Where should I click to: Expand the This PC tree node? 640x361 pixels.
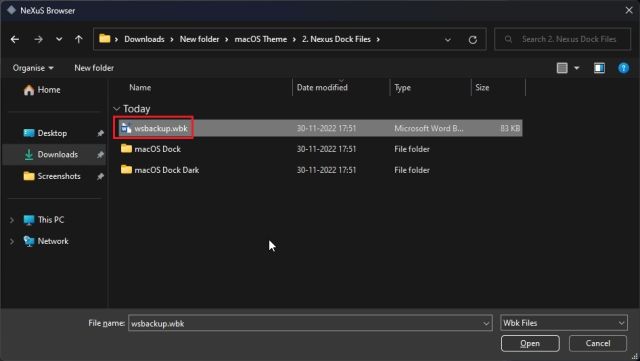pyautogui.click(x=12, y=220)
